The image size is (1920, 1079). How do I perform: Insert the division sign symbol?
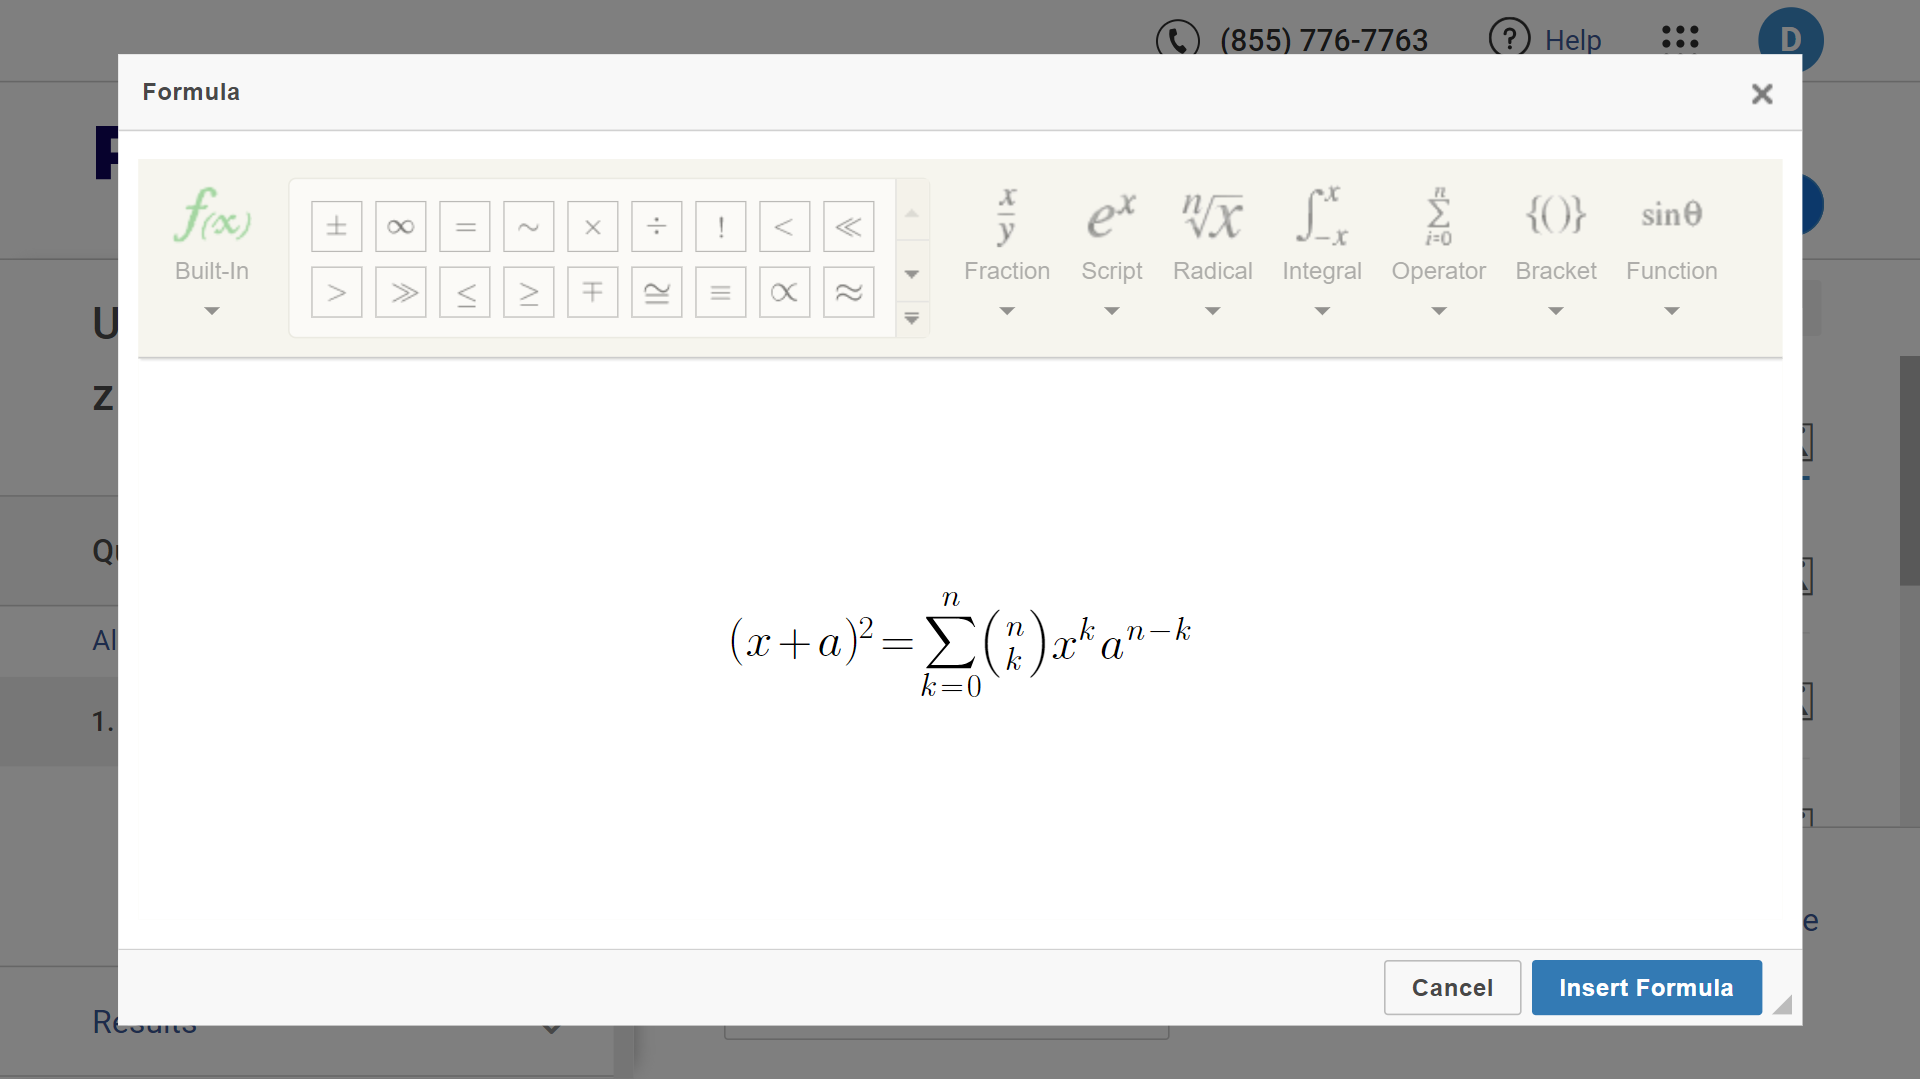(x=656, y=227)
